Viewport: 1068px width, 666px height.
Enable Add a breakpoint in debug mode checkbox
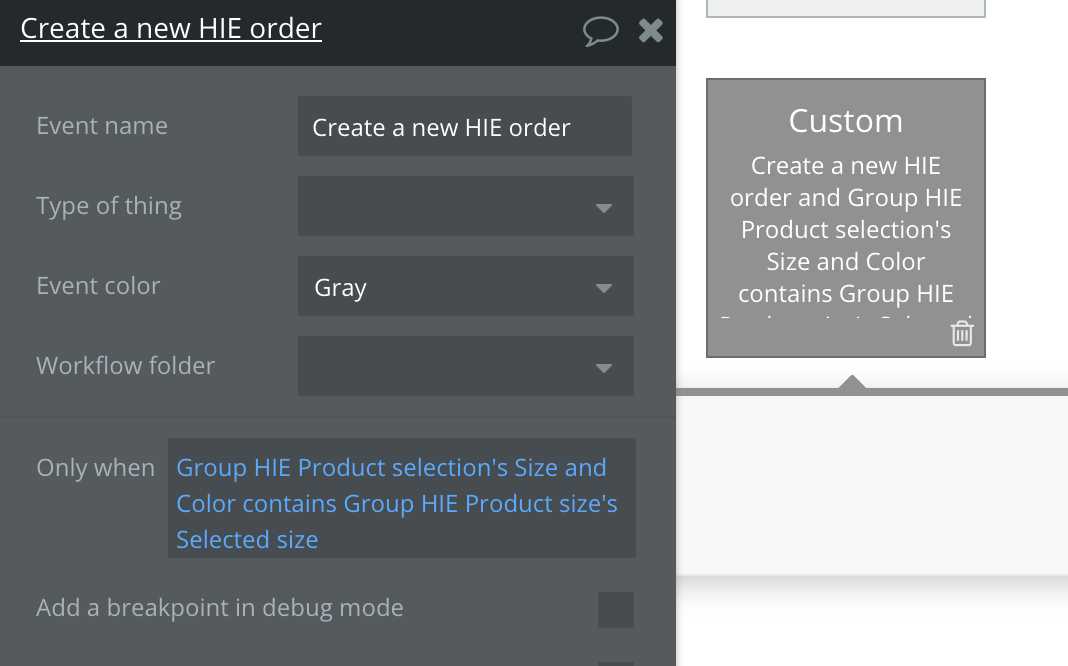616,609
